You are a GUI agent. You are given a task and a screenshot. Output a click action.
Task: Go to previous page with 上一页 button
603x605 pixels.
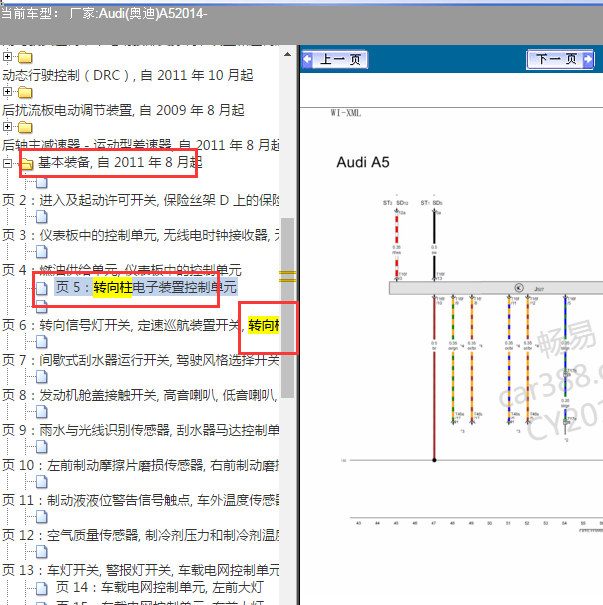pyautogui.click(x=334, y=59)
